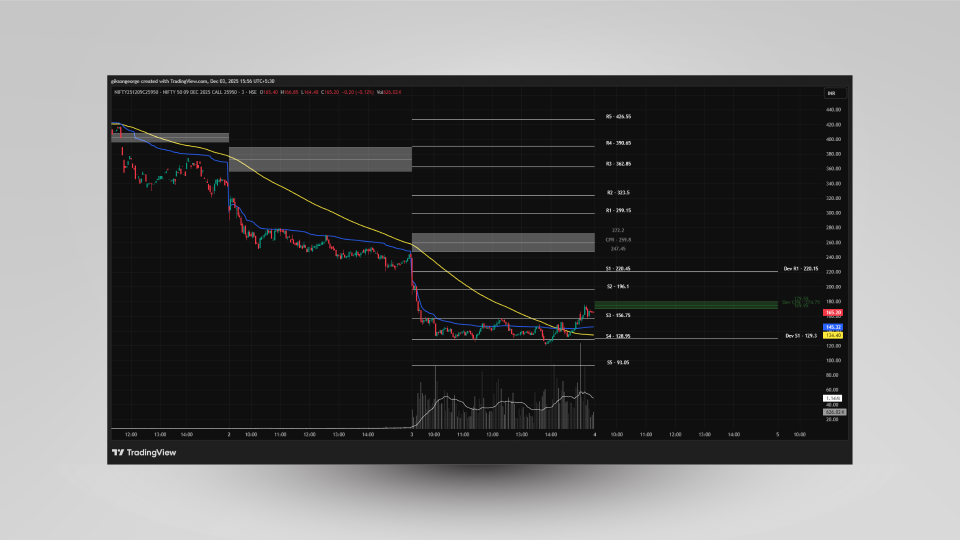Select the R3 - 362.85 pivot label
The image size is (960, 540).
click(618, 163)
